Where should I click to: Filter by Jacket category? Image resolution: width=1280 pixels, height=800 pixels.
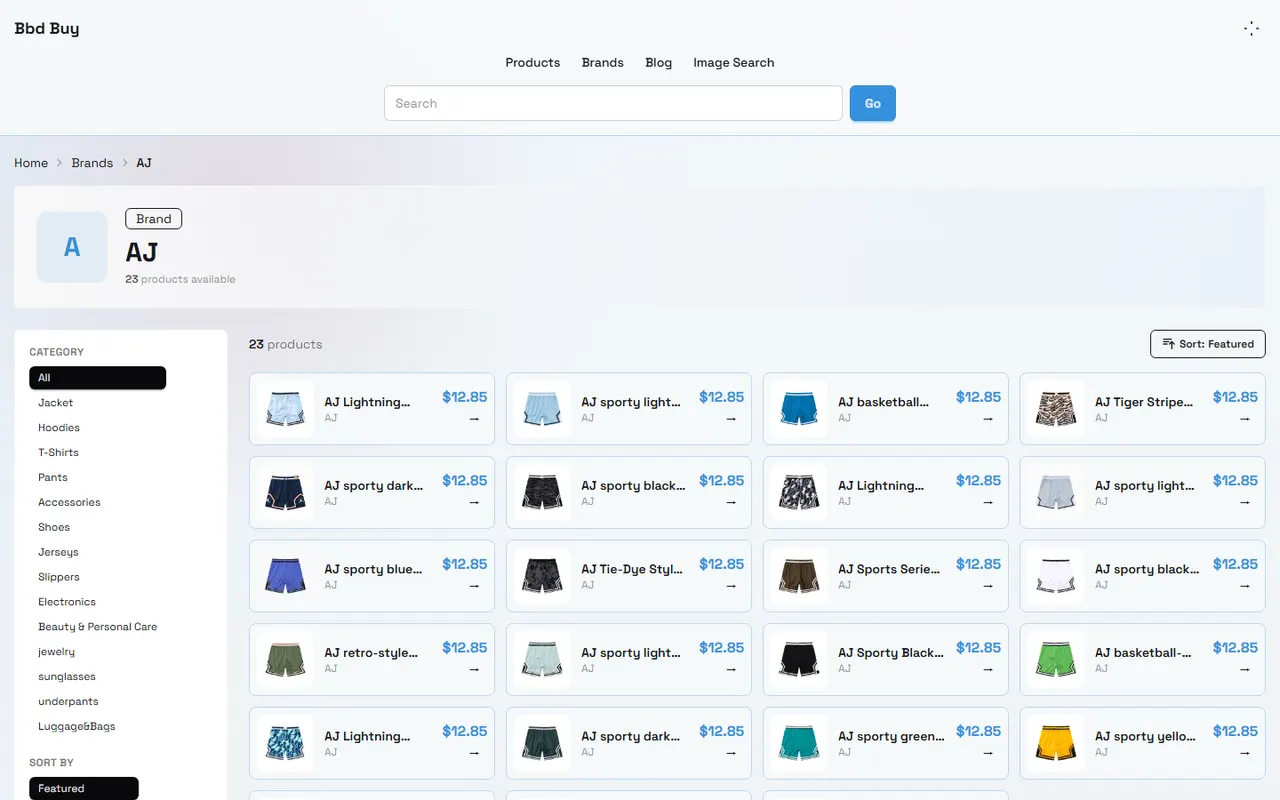pos(56,403)
